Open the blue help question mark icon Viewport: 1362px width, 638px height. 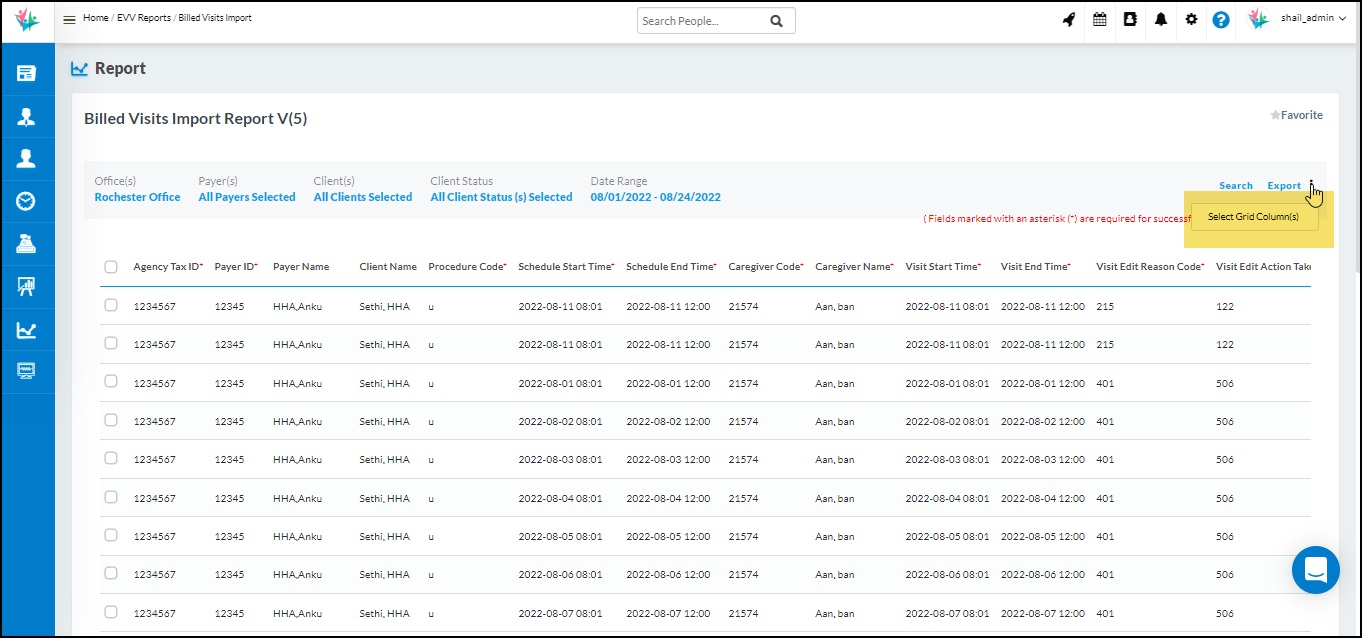pyautogui.click(x=1221, y=20)
